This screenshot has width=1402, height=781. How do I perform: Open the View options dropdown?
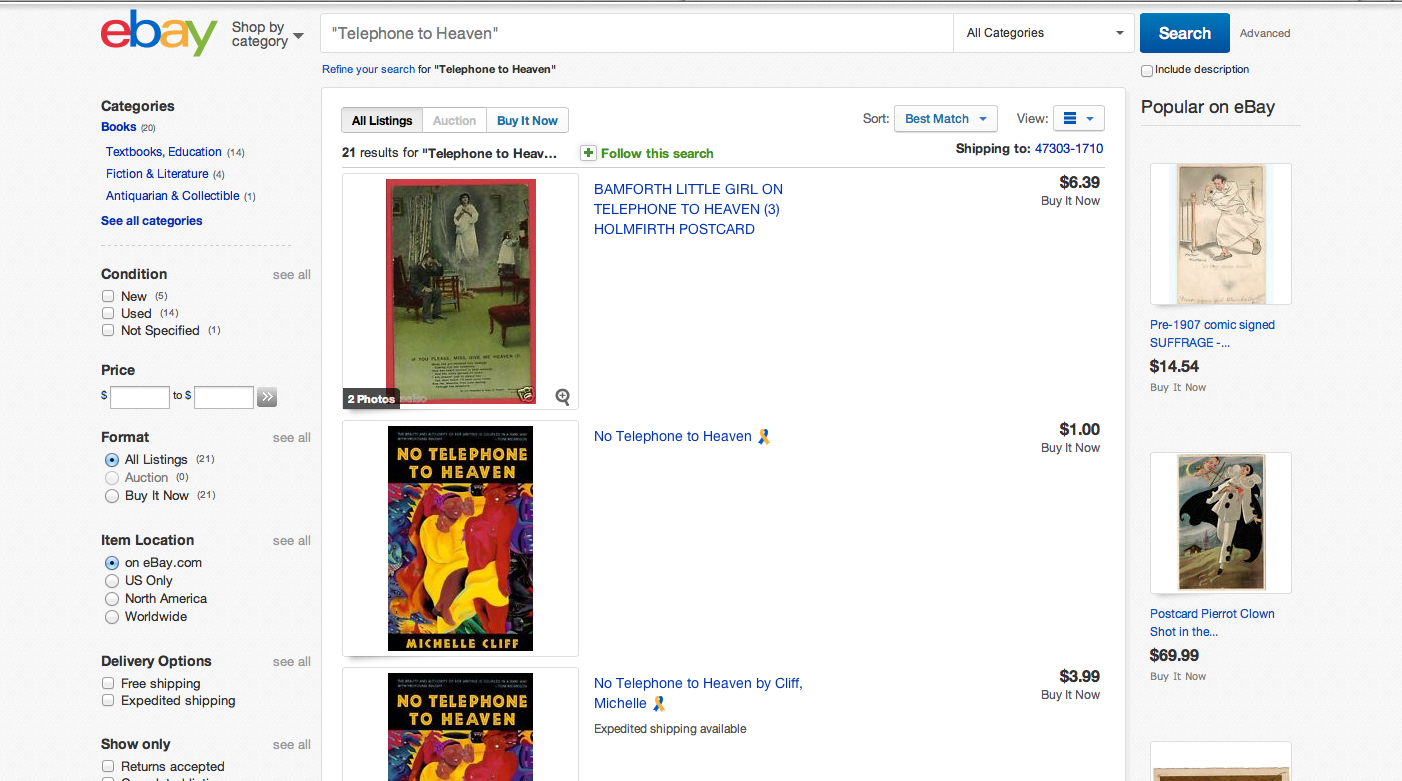click(1079, 119)
